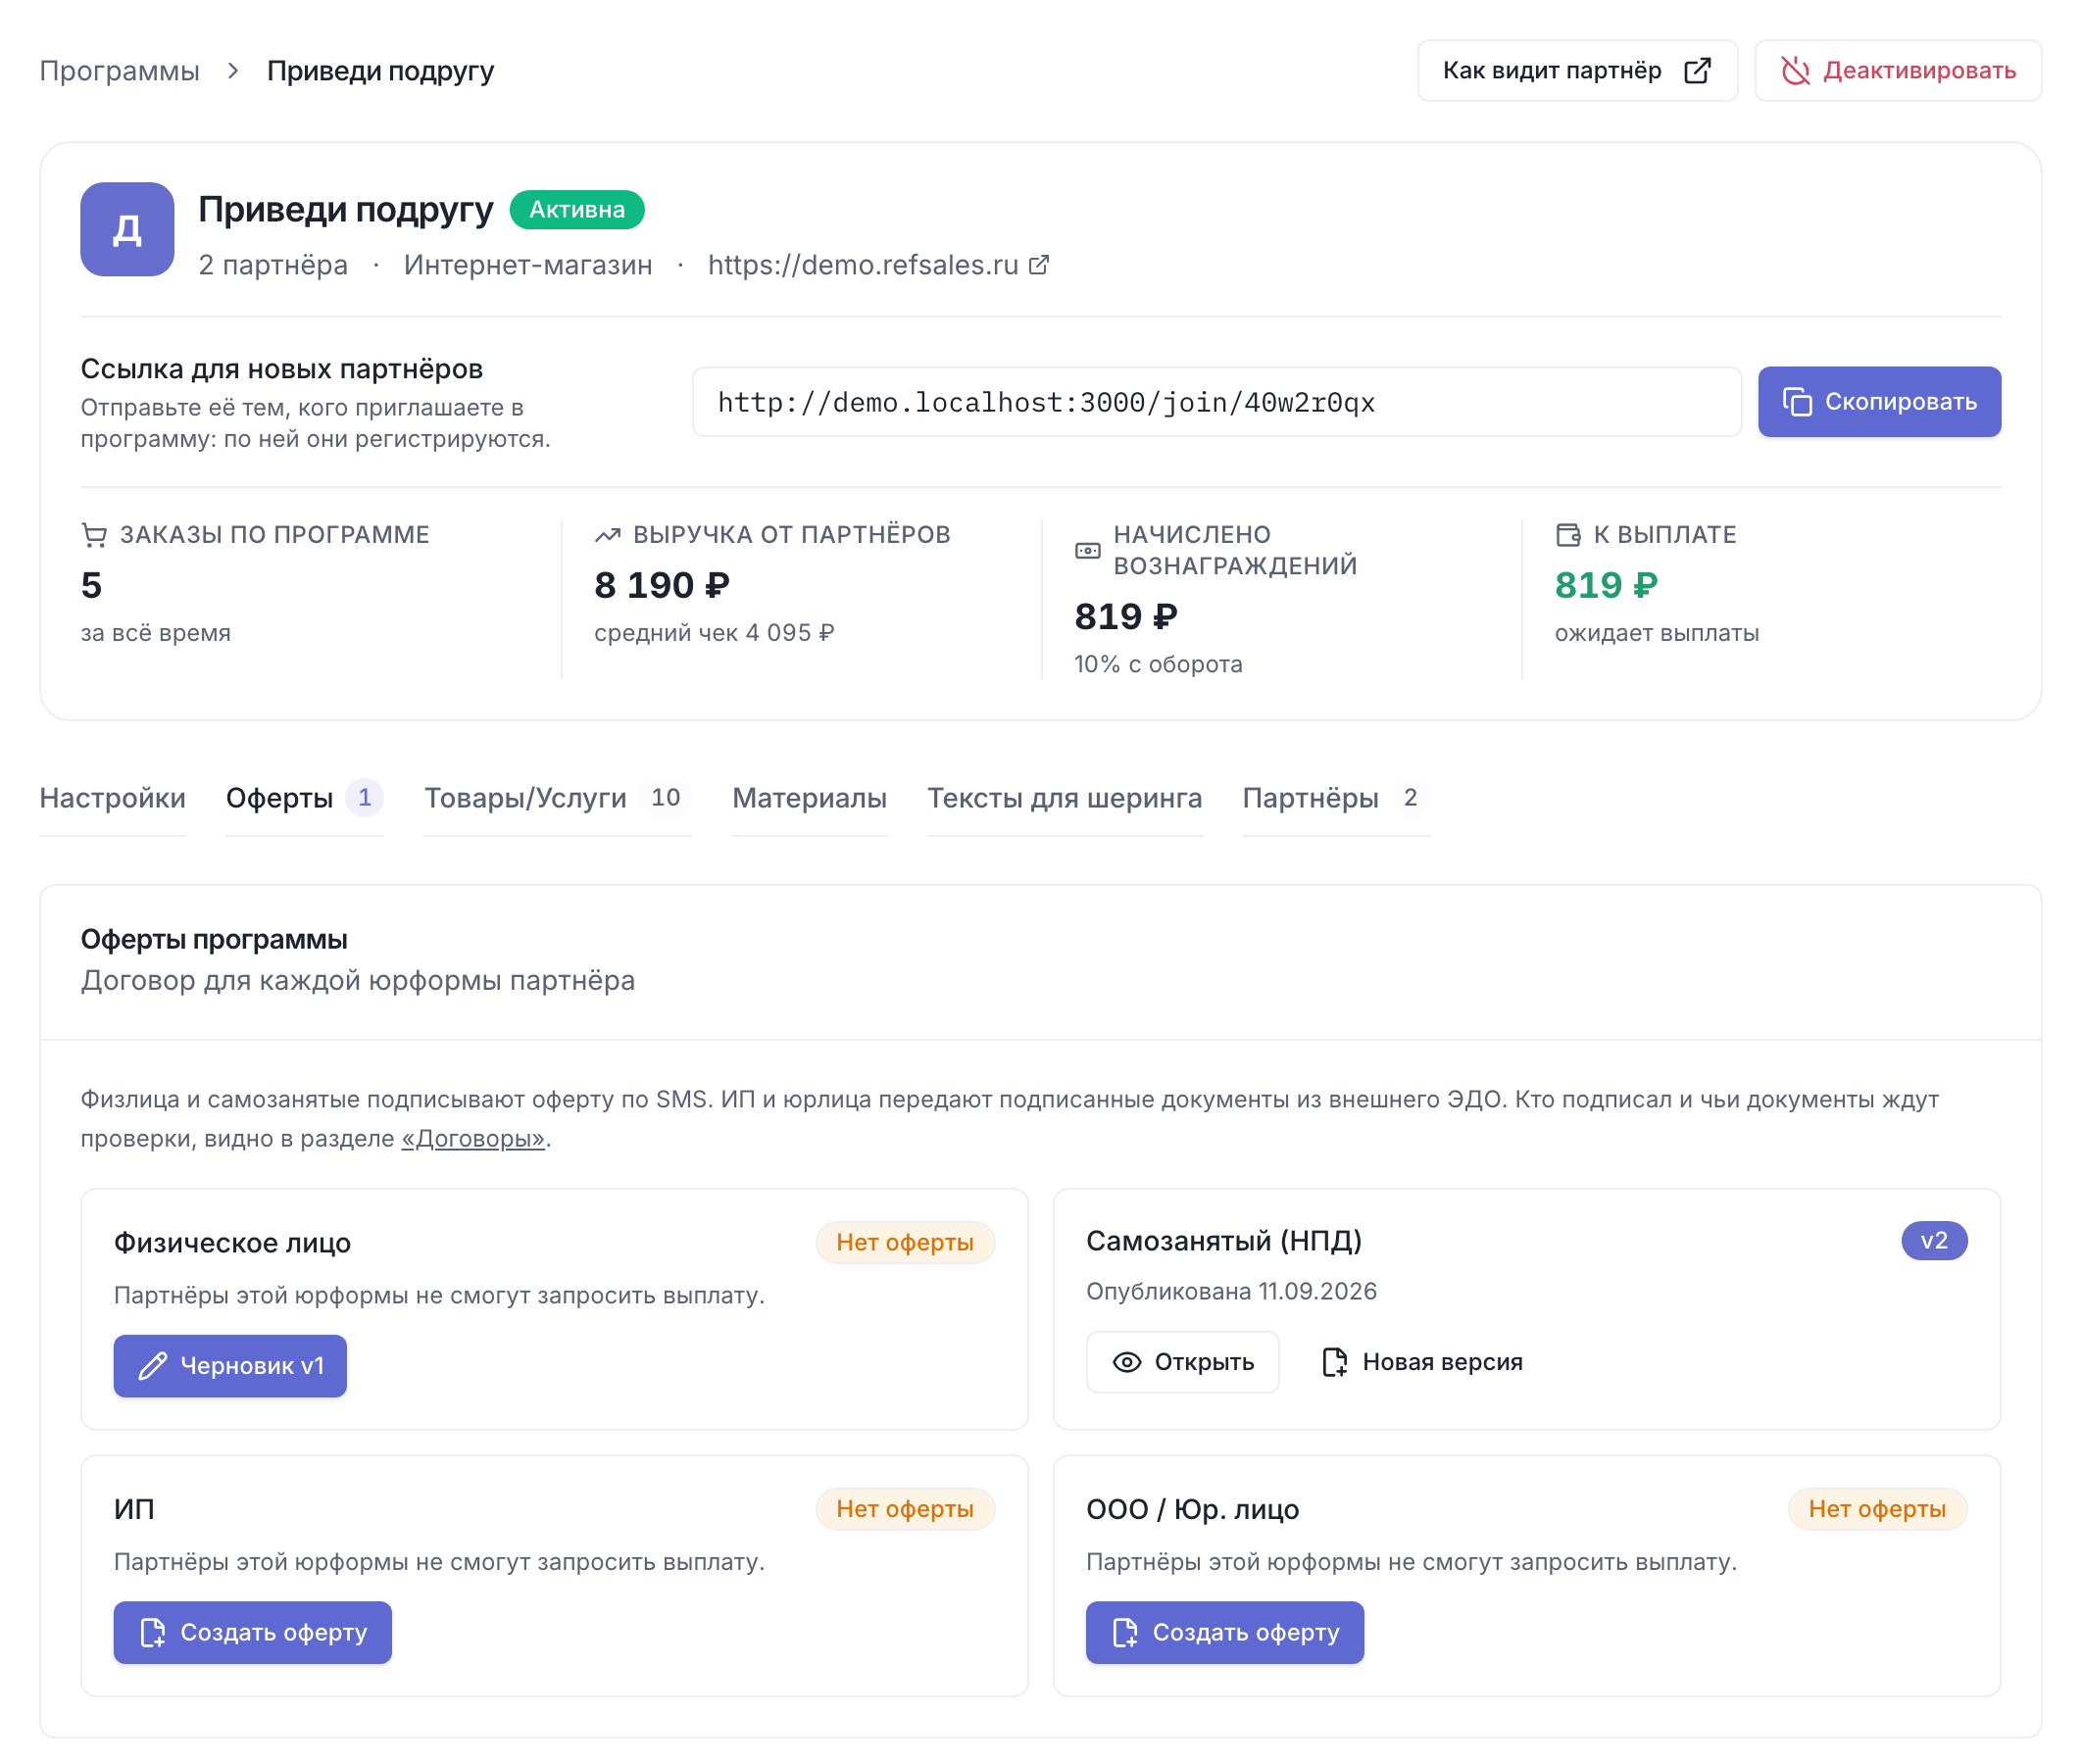Click the breadcrumb chevron after Программы
This screenshot has height=1764, width=2082.
point(233,71)
